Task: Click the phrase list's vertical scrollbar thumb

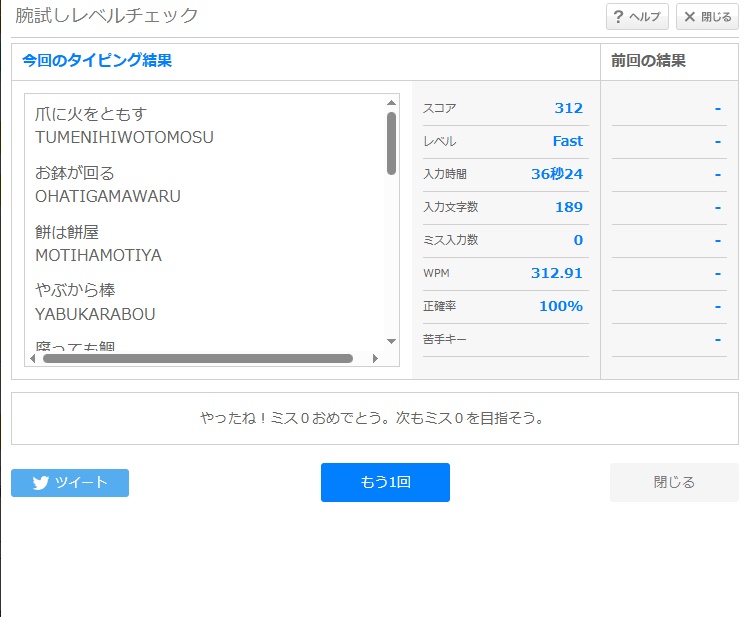Action: pyautogui.click(x=391, y=143)
